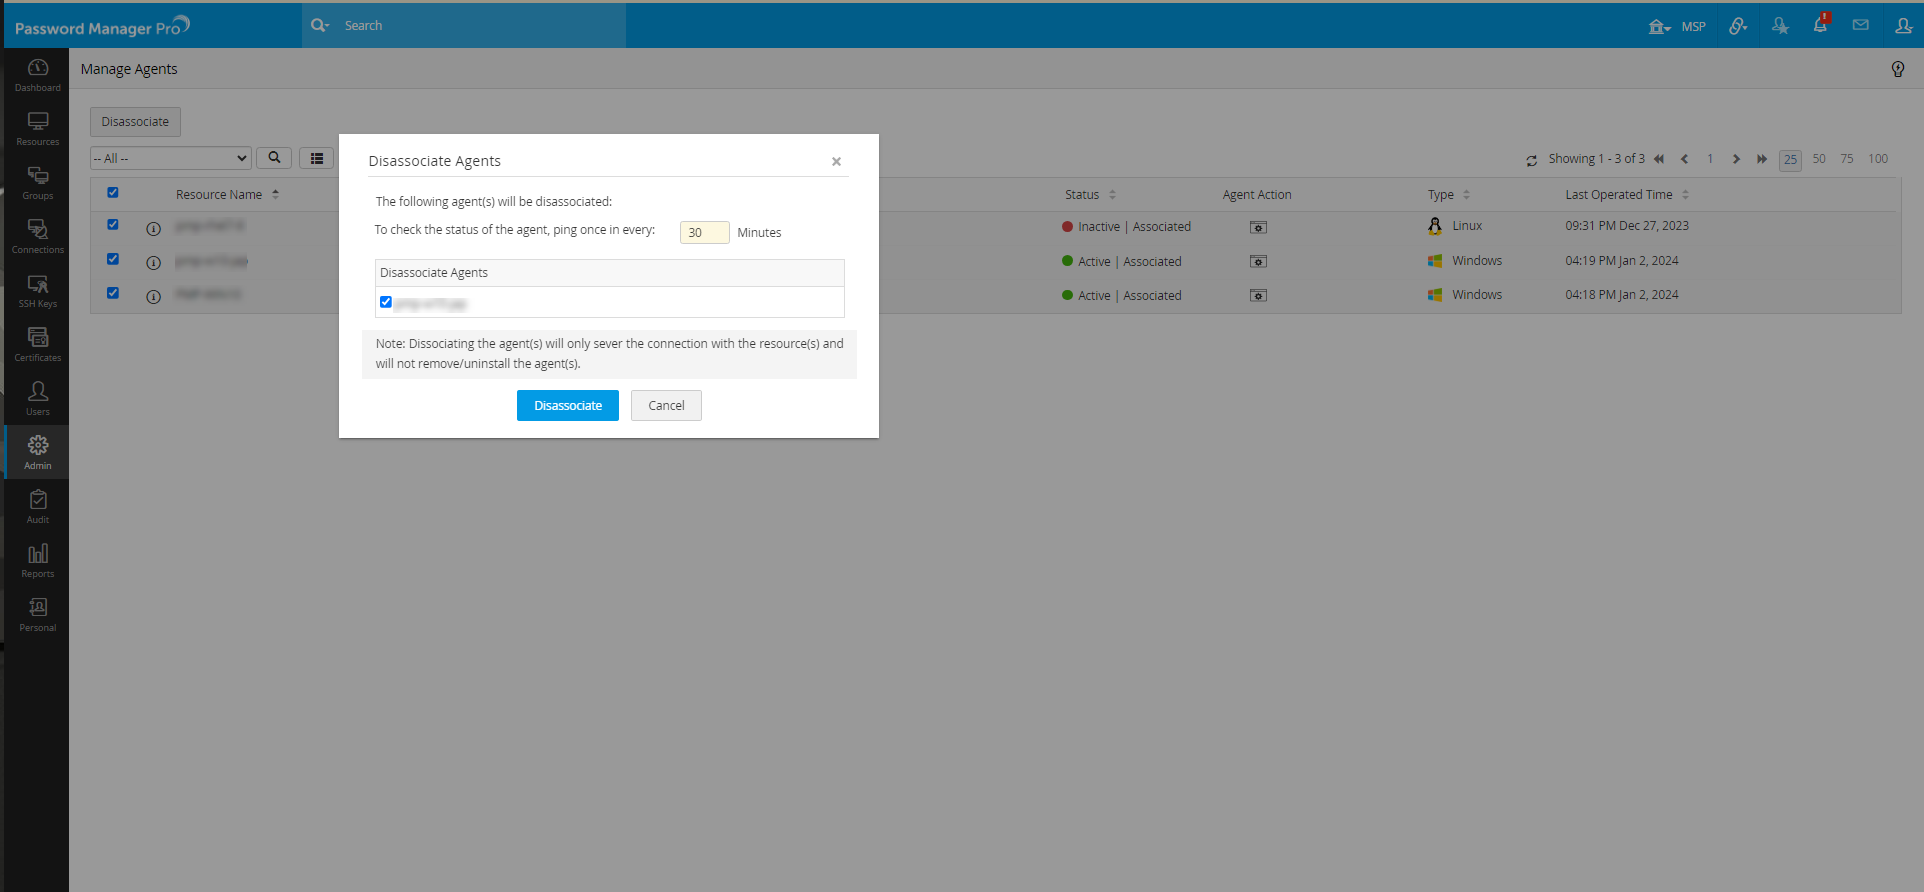Click the lightbulb tips icon
The image size is (1924, 892).
coord(1898,69)
